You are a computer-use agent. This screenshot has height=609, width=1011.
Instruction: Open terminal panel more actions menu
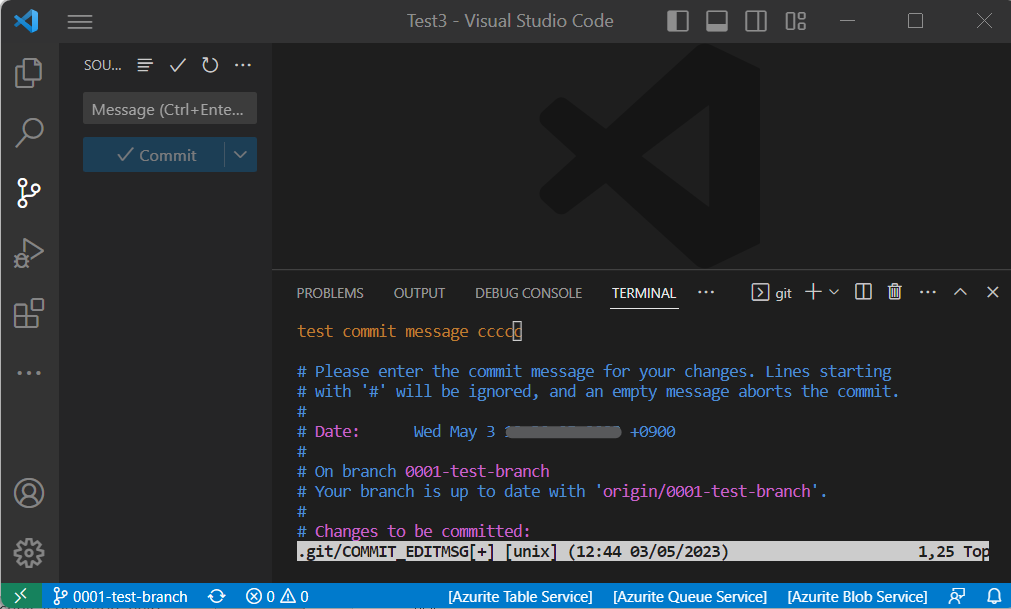[928, 292]
